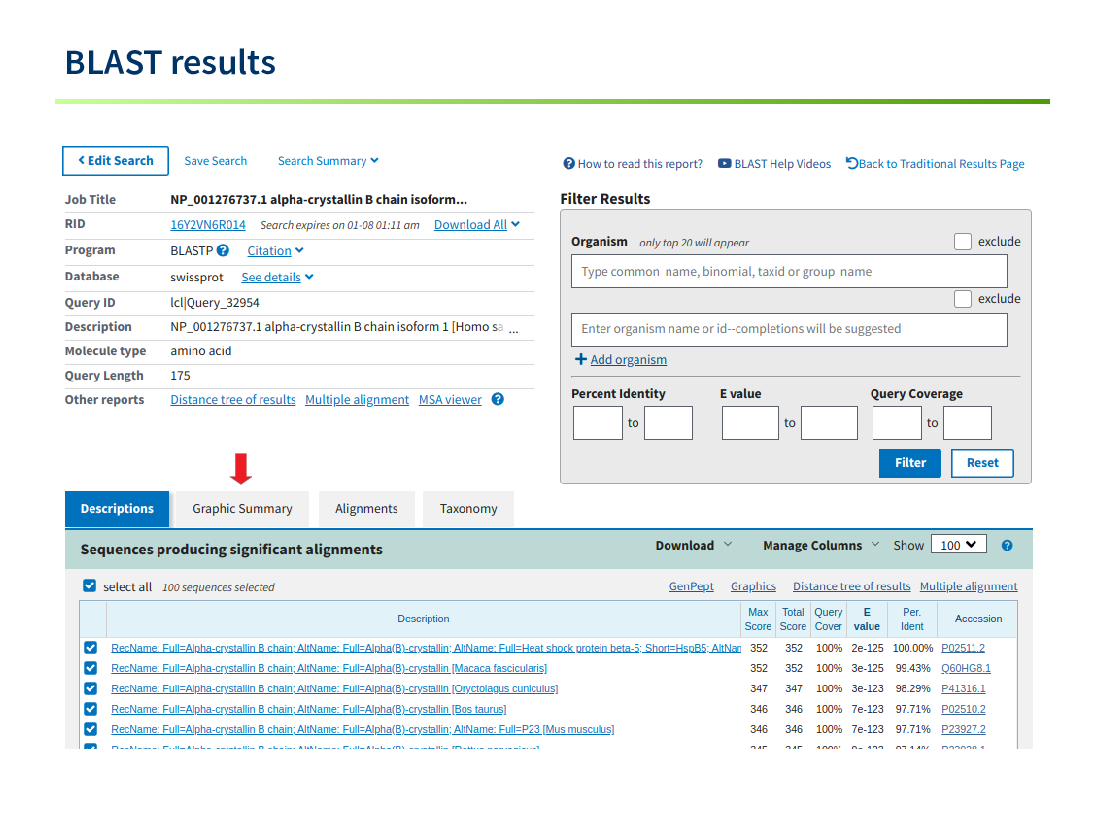Image resolution: width=1102 pixels, height=827 pixels.
Task: Expand the truncated Description ellipsis
Action: (x=514, y=329)
